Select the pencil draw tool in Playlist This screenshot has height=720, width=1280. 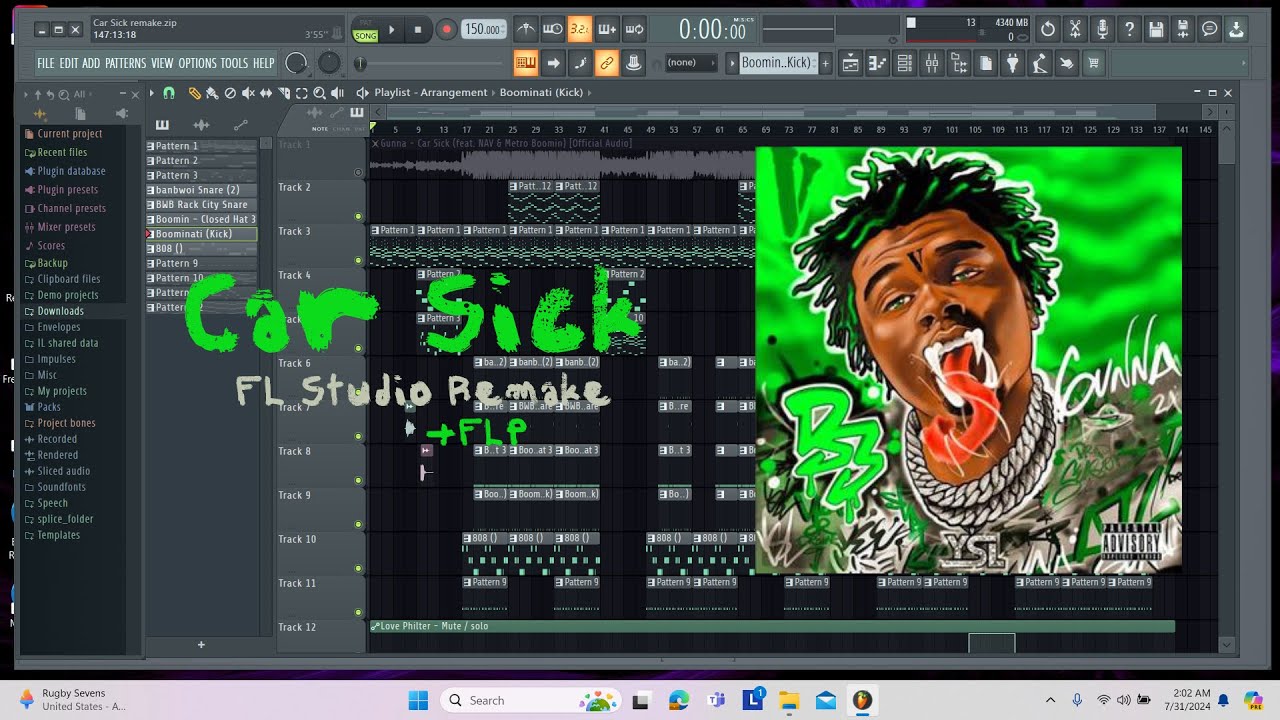(x=194, y=93)
